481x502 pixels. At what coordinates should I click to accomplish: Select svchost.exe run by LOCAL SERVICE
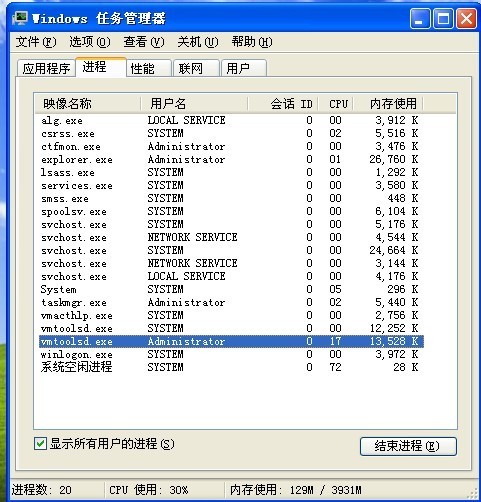[x=231, y=276]
